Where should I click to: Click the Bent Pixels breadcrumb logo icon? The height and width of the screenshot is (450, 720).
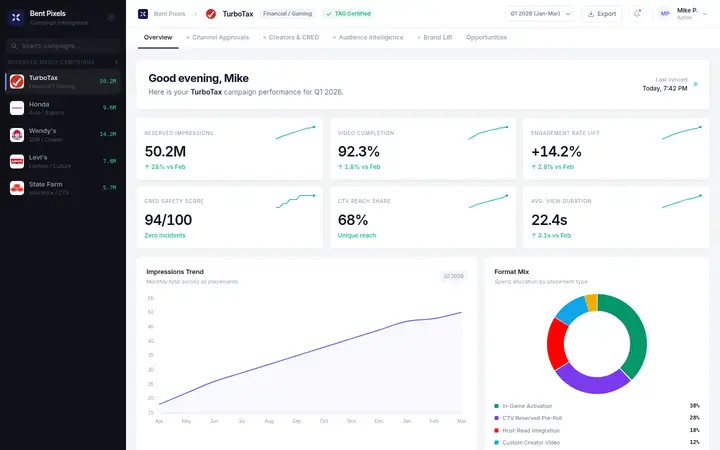[x=143, y=14]
